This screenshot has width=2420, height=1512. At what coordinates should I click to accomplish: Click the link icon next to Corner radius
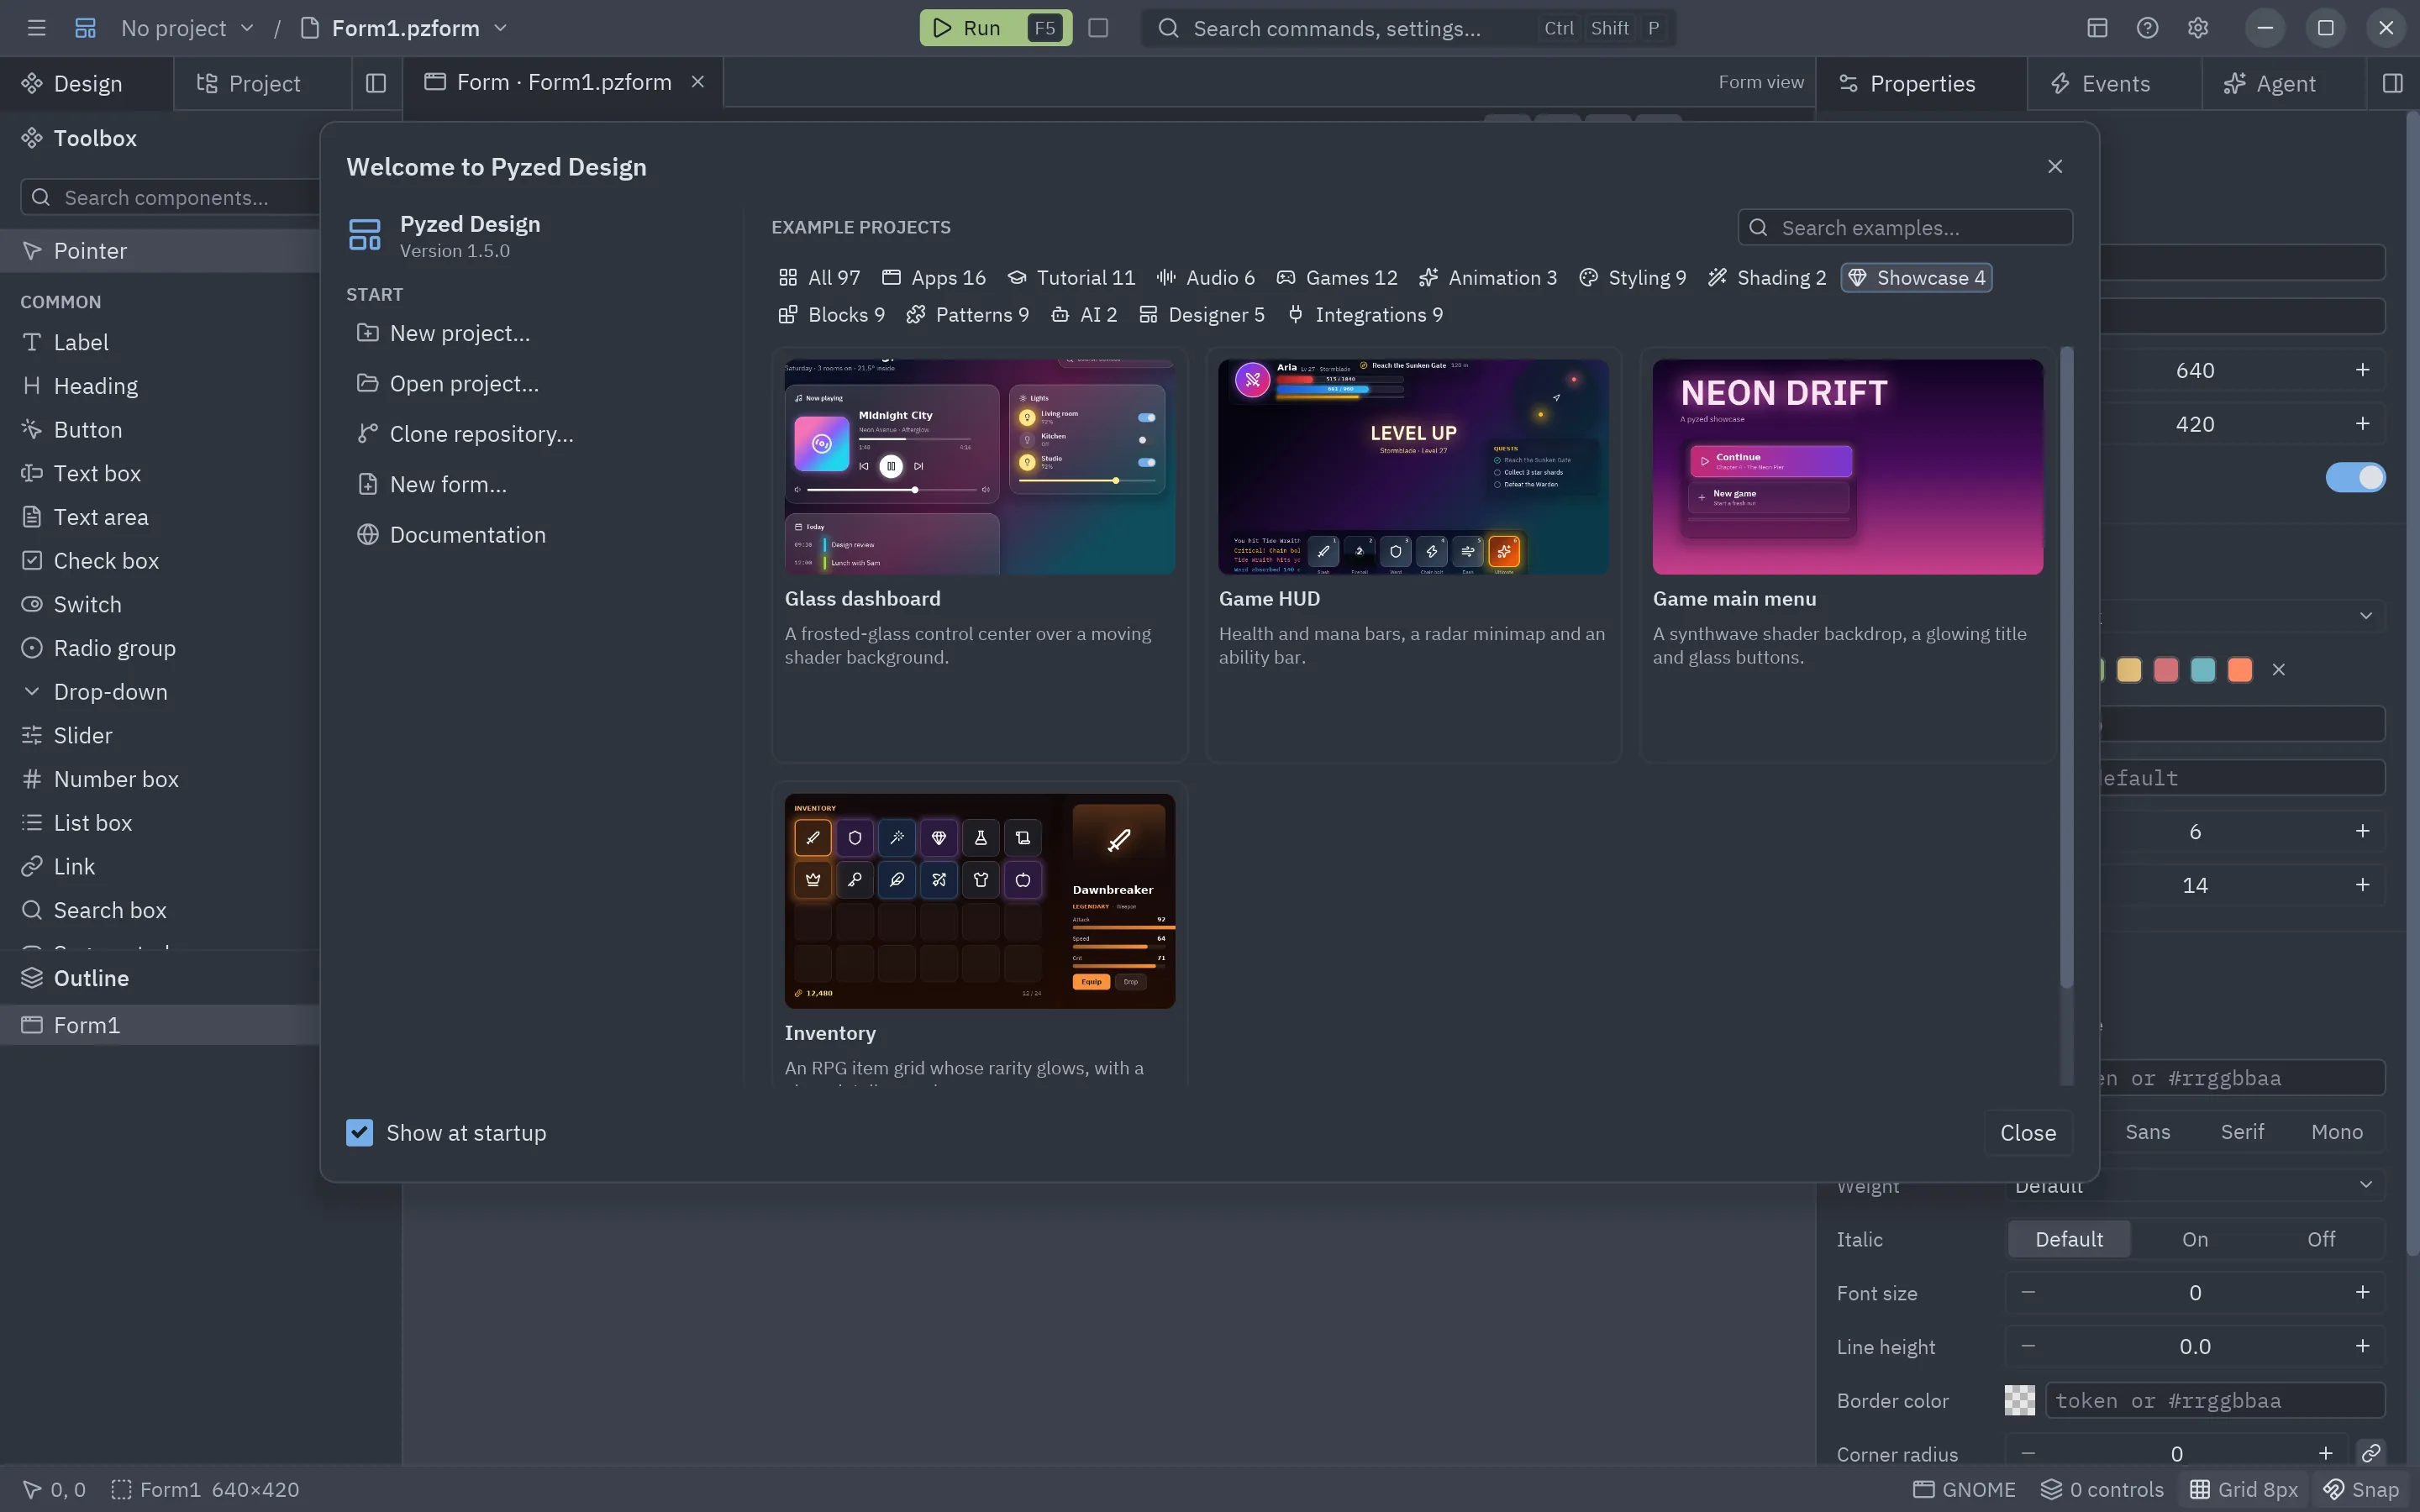point(2370,1453)
